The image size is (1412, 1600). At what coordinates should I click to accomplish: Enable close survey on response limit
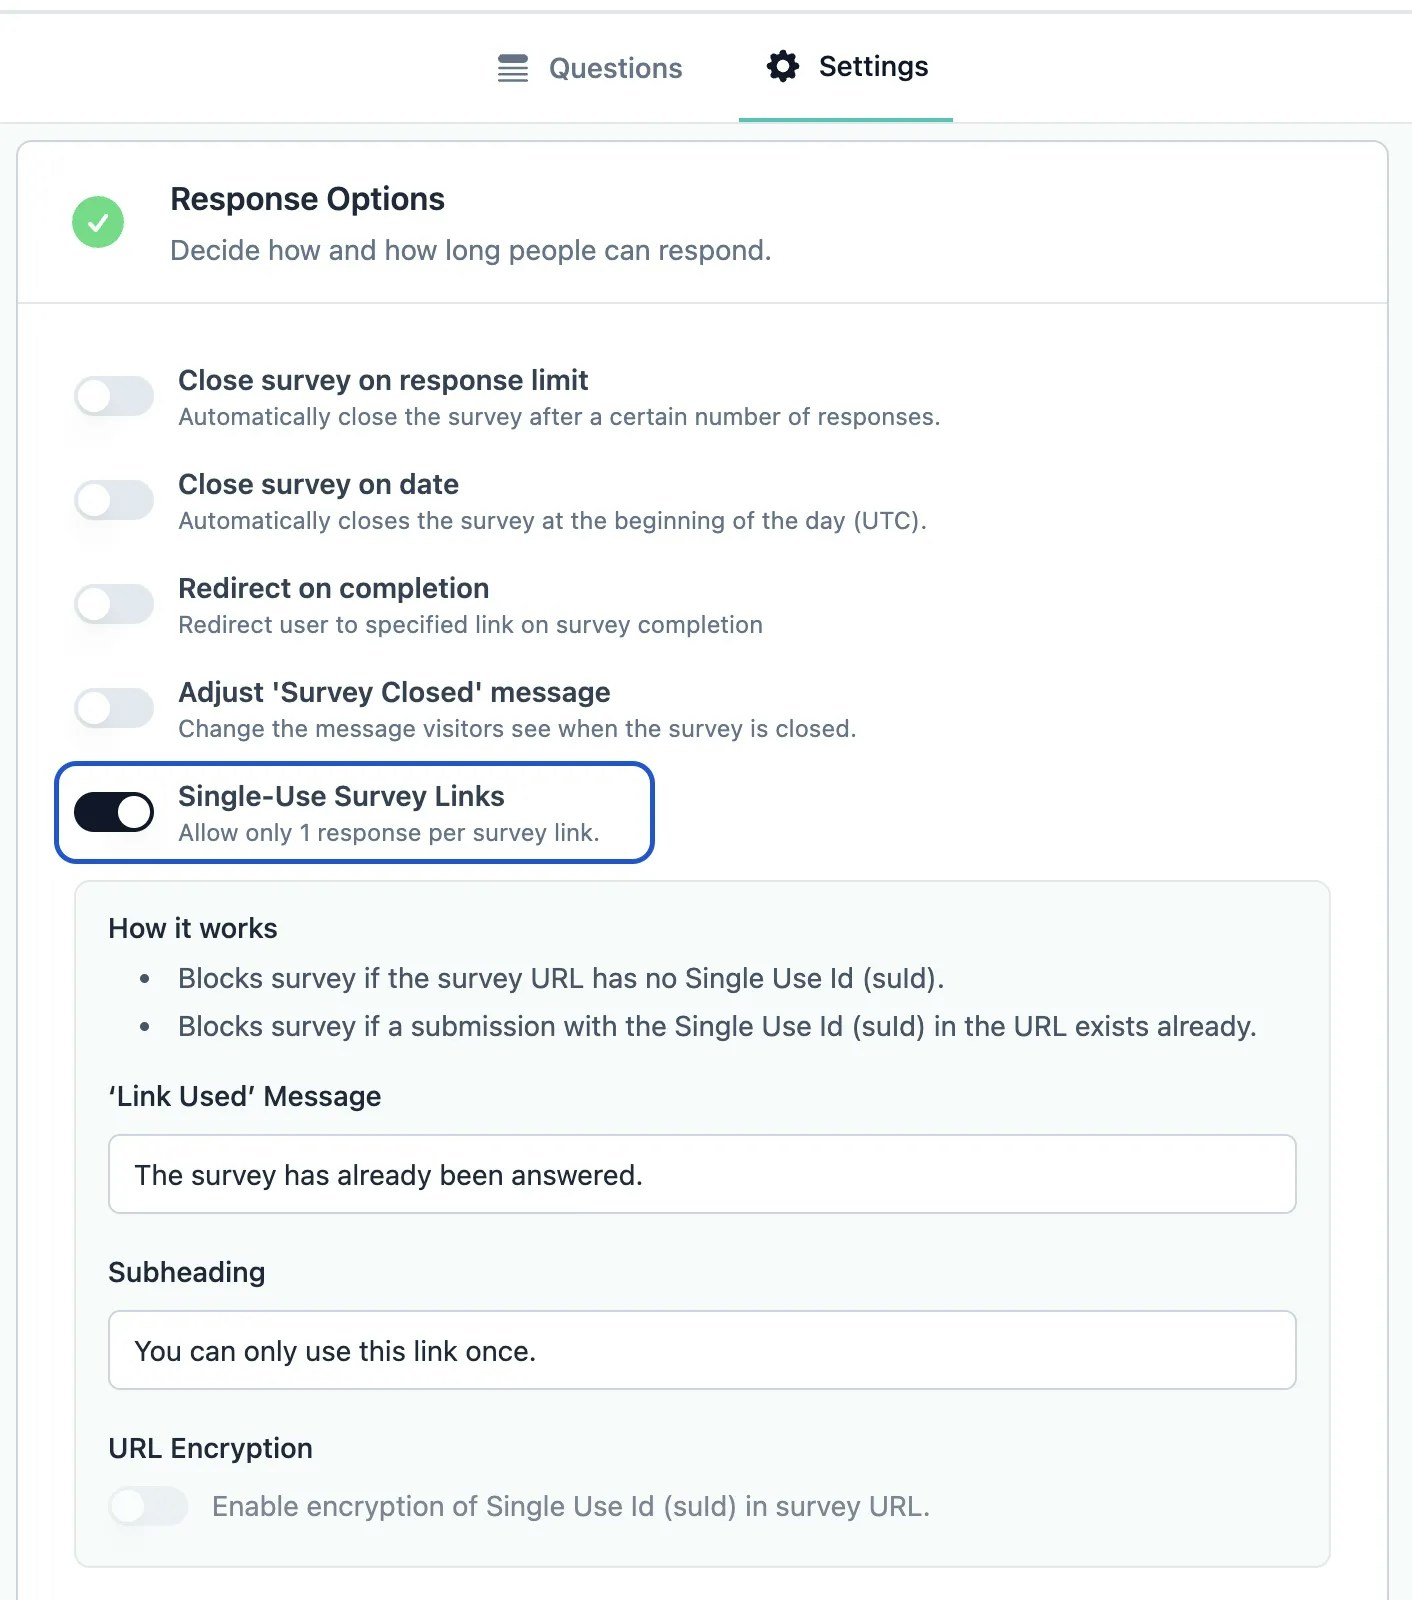tap(113, 396)
